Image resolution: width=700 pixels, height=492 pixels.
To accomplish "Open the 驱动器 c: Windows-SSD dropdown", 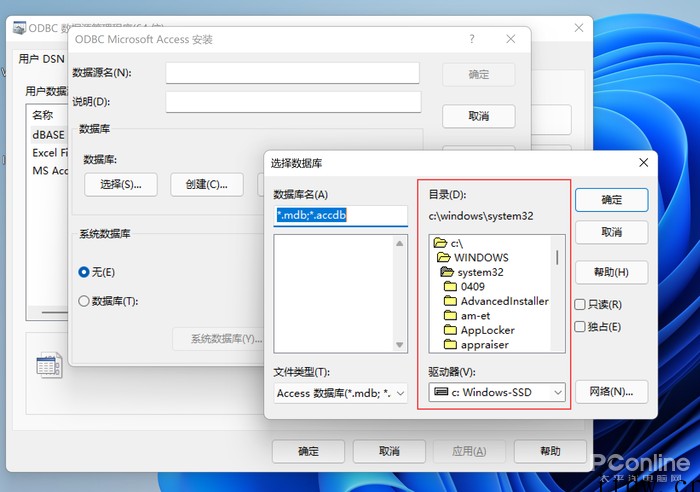I will pyautogui.click(x=497, y=392).
